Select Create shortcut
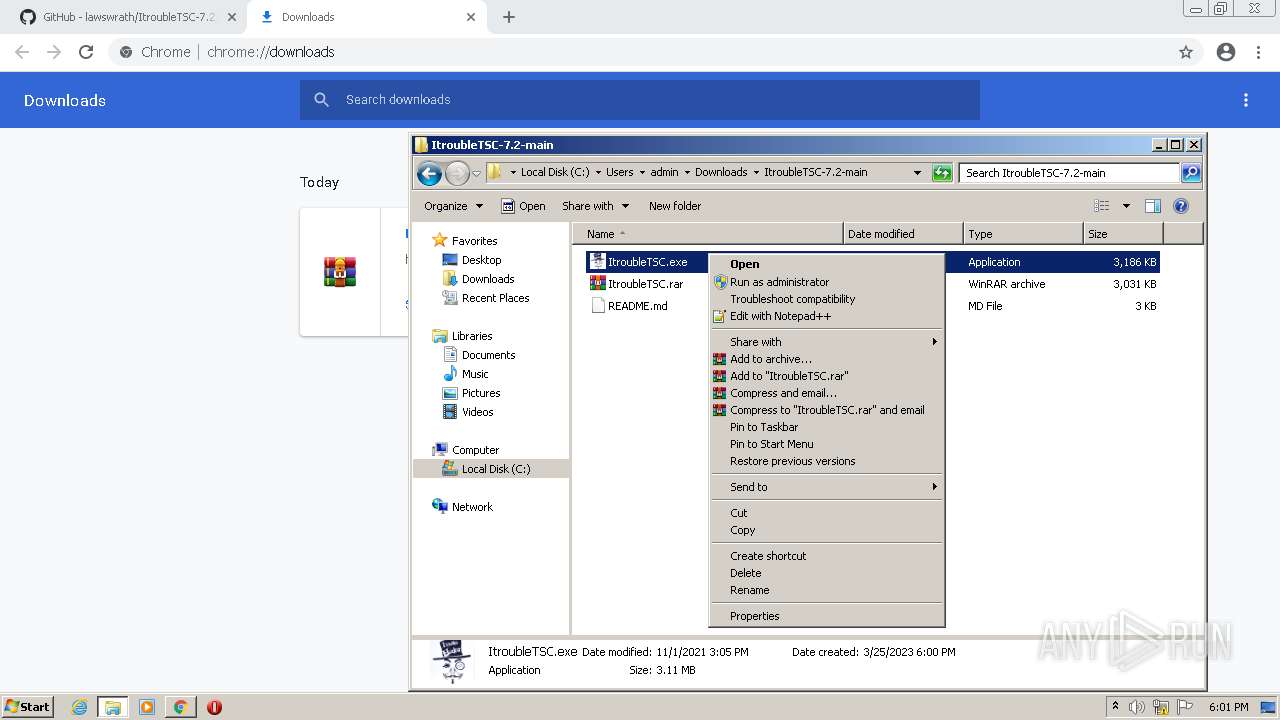Viewport: 1280px width, 720px height. 827,556
